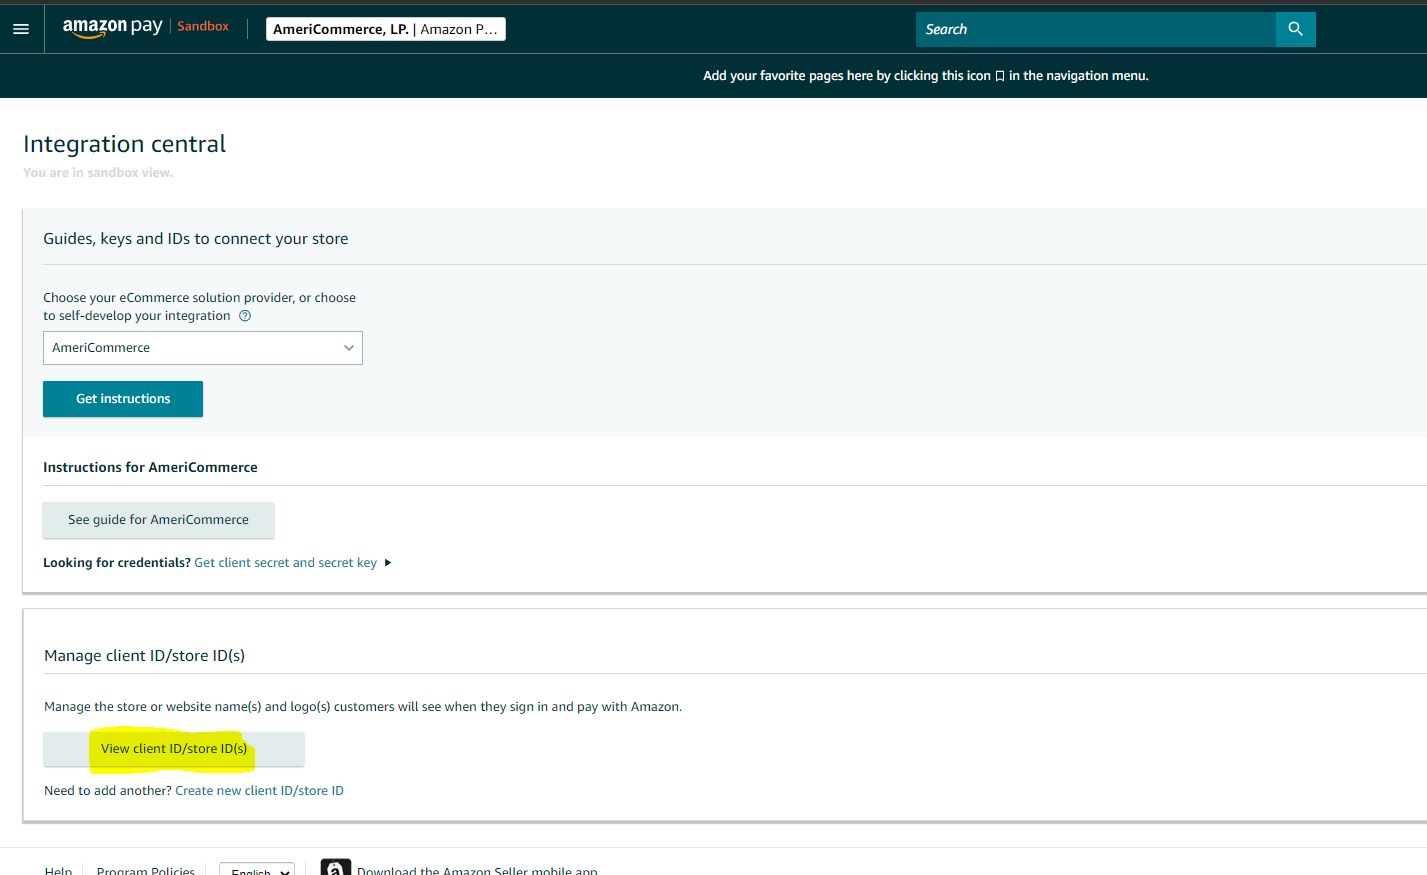Open Create new client ID/store ID link
This screenshot has height=875, width=1427.
click(260, 791)
